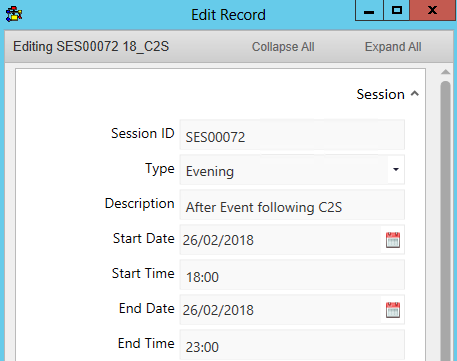This screenshot has width=457, height=361.
Task: Click the application icon in title bar
Action: point(14,14)
